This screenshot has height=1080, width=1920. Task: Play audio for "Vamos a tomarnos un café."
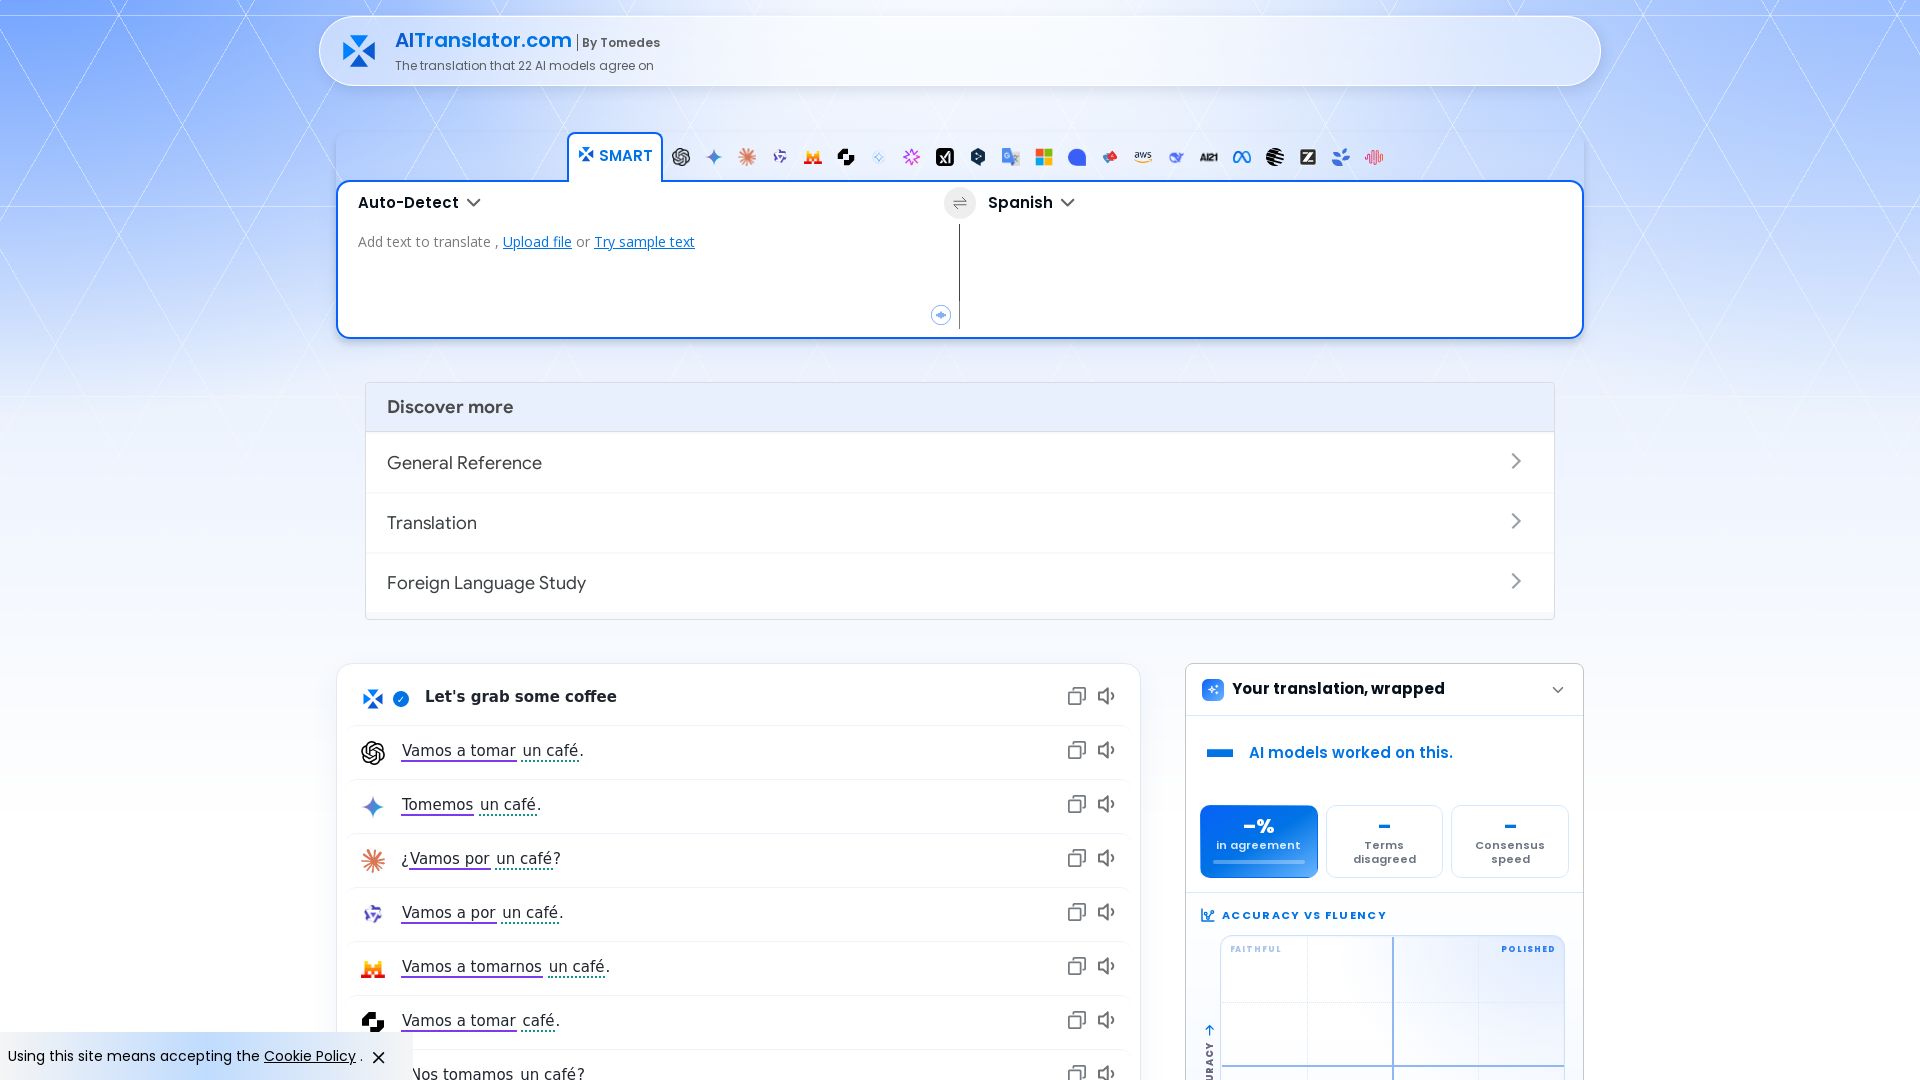(x=1106, y=967)
